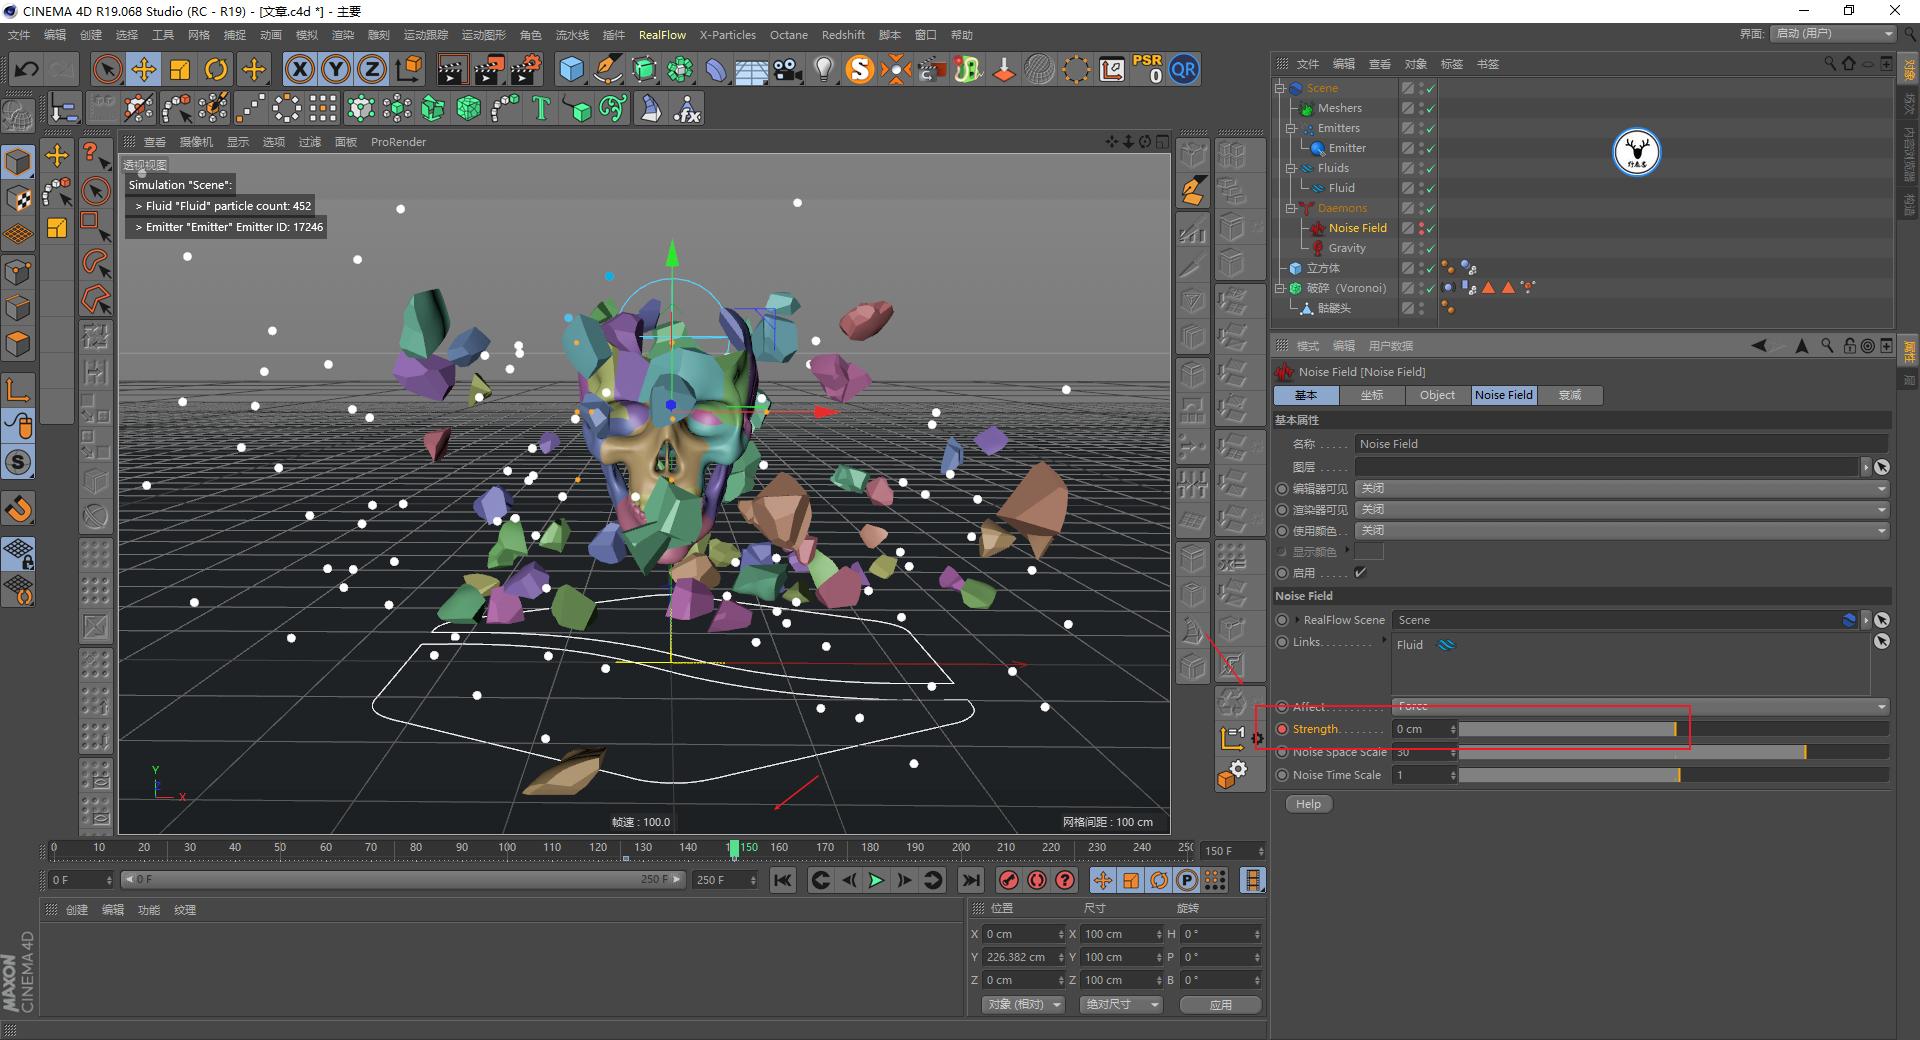Click the green checkmark next to Gravity

tap(1431, 248)
